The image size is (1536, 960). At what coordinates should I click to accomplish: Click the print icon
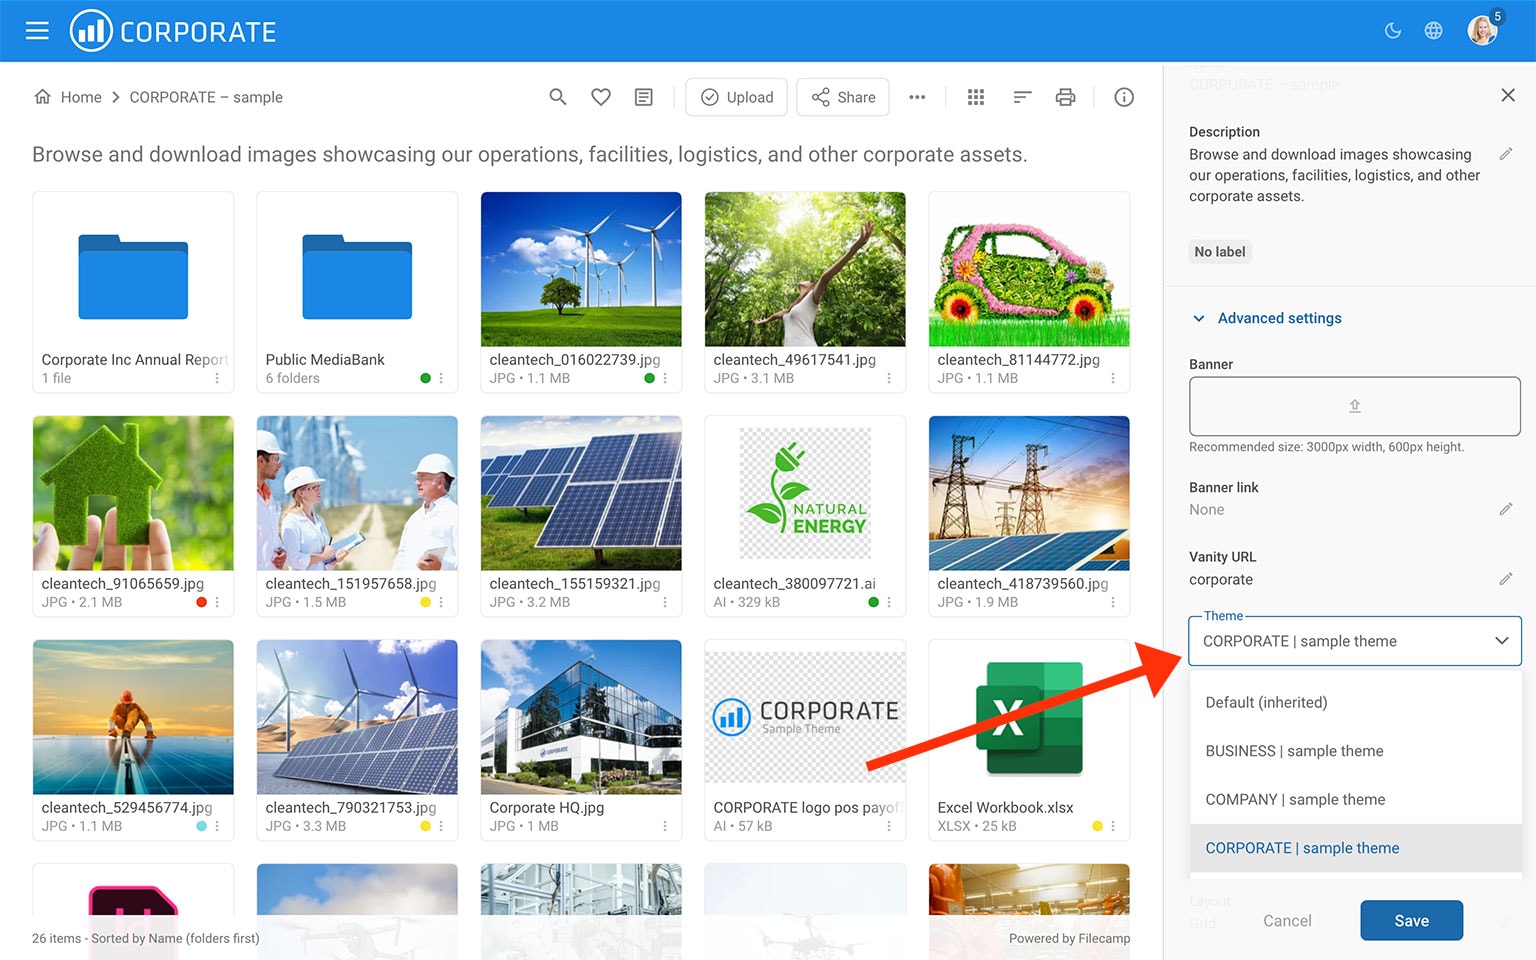pyautogui.click(x=1066, y=97)
